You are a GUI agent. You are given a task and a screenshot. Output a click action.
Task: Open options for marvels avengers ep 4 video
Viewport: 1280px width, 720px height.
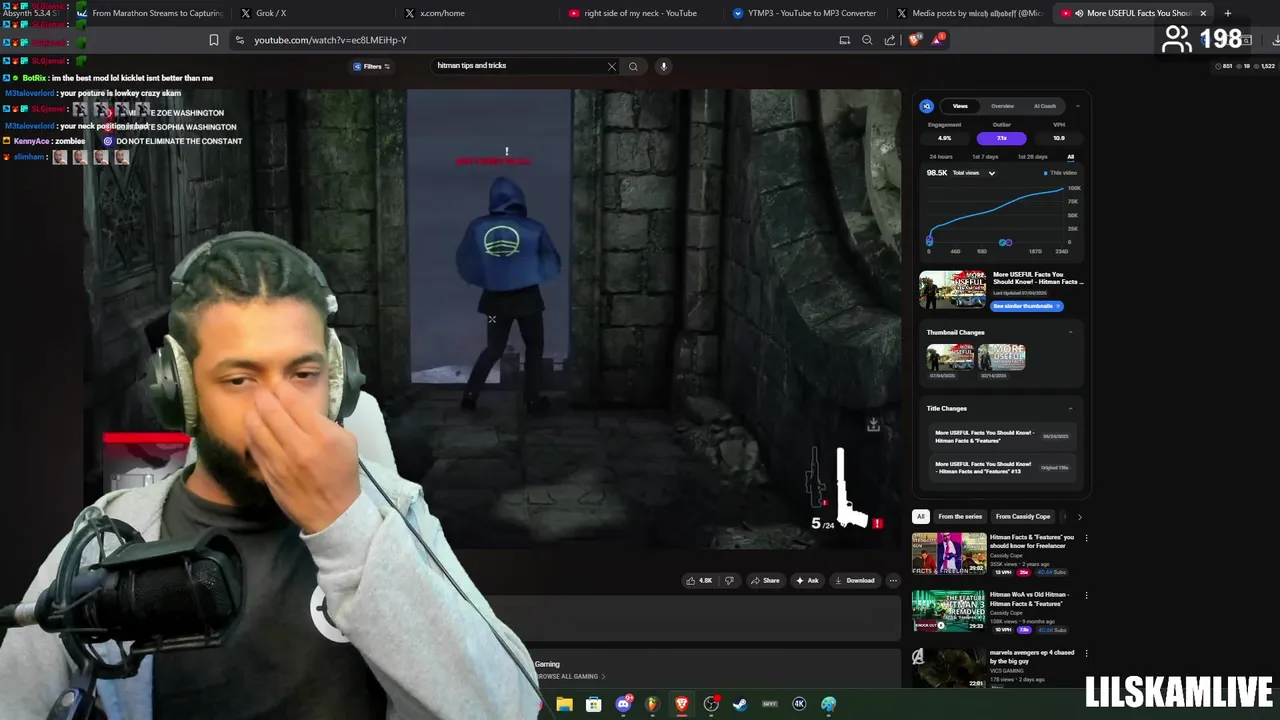(x=1086, y=653)
